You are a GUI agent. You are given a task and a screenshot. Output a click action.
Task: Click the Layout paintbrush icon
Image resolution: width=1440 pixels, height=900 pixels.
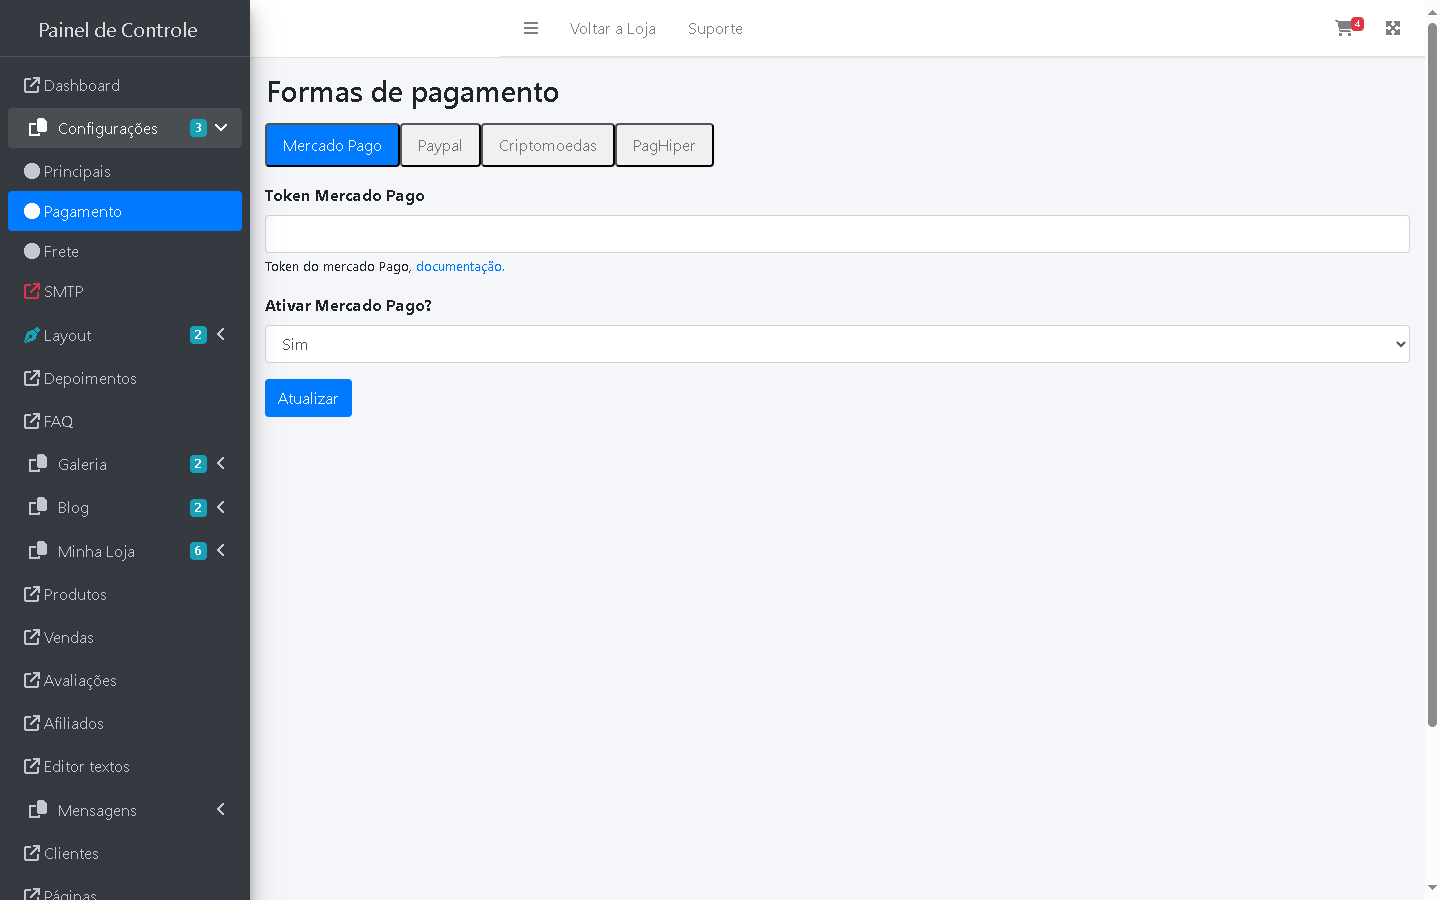tap(32, 336)
